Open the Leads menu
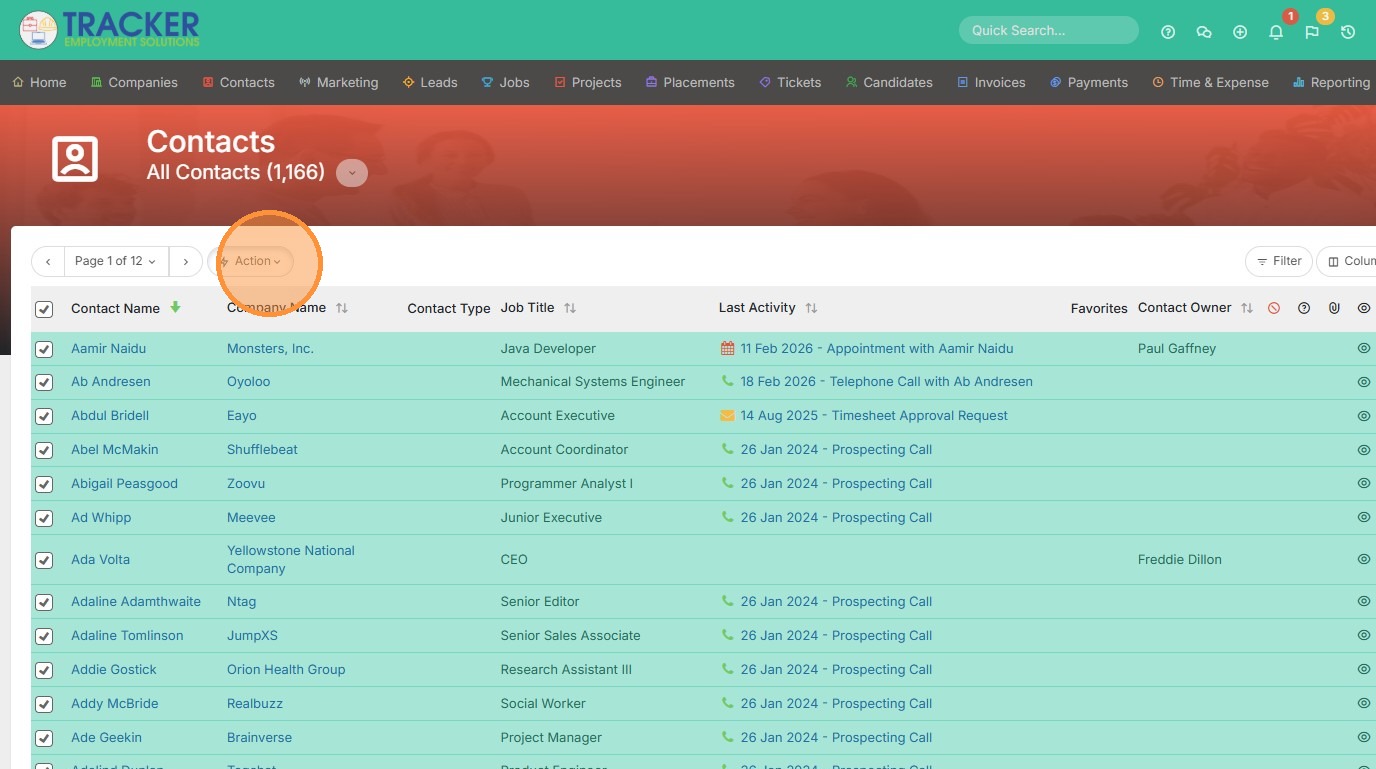Screen dimensions: 1376x769 [430, 83]
